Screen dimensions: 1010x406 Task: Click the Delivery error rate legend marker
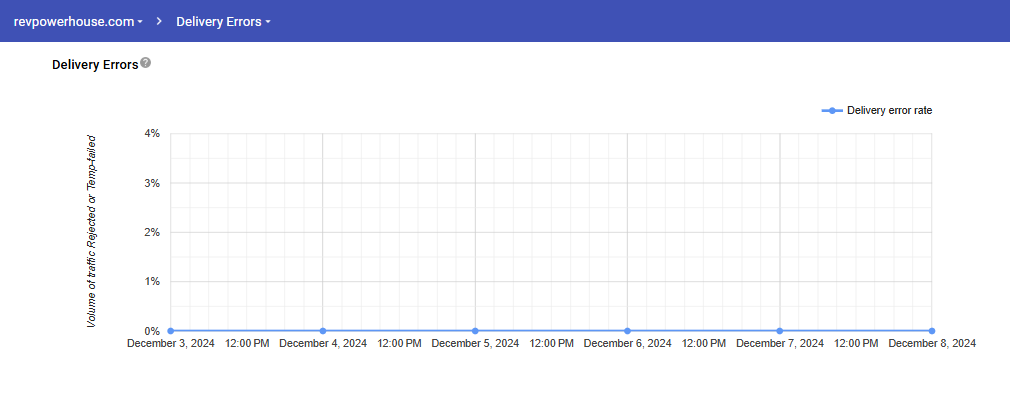point(832,111)
